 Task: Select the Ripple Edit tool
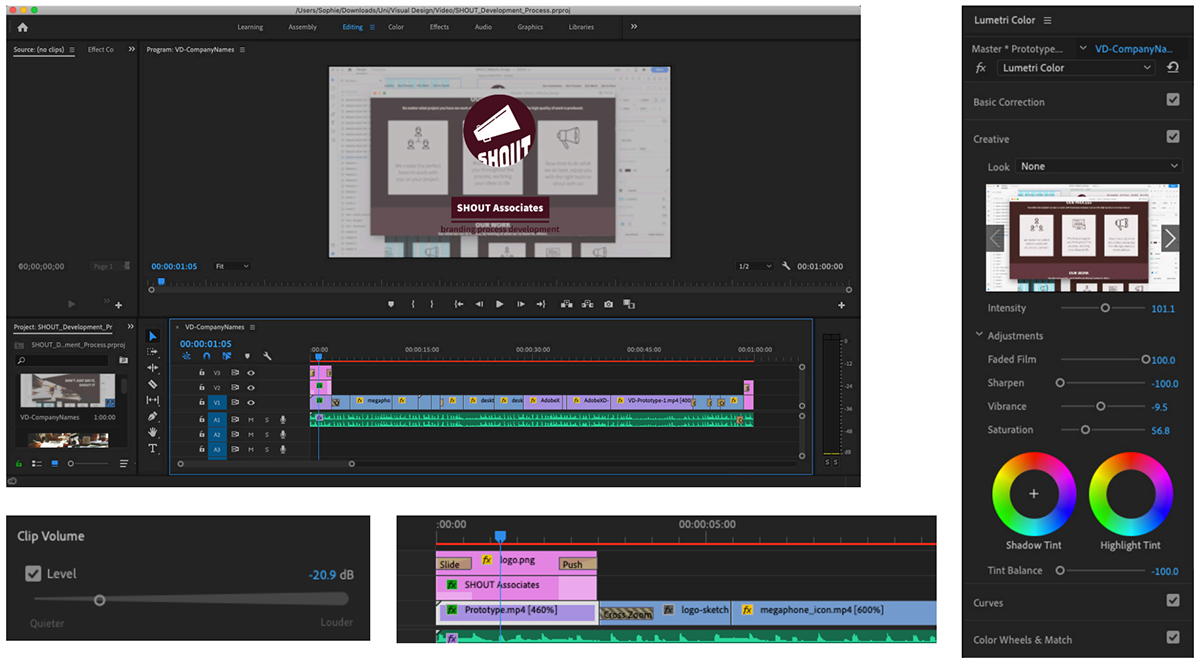click(x=153, y=368)
